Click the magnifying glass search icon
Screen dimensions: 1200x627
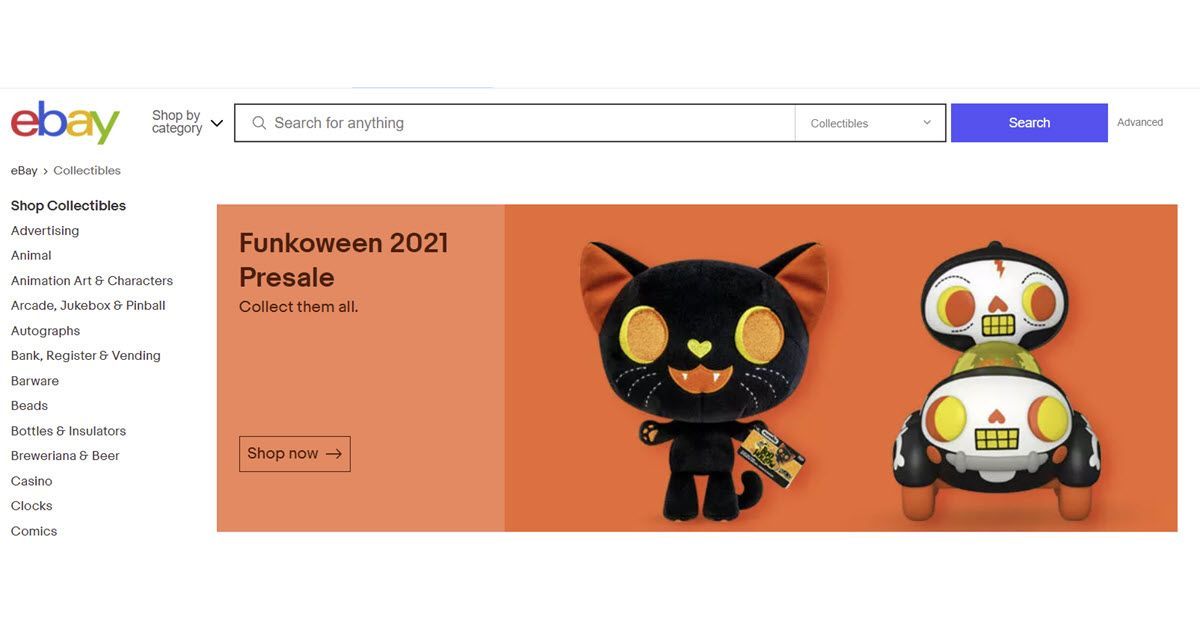259,123
